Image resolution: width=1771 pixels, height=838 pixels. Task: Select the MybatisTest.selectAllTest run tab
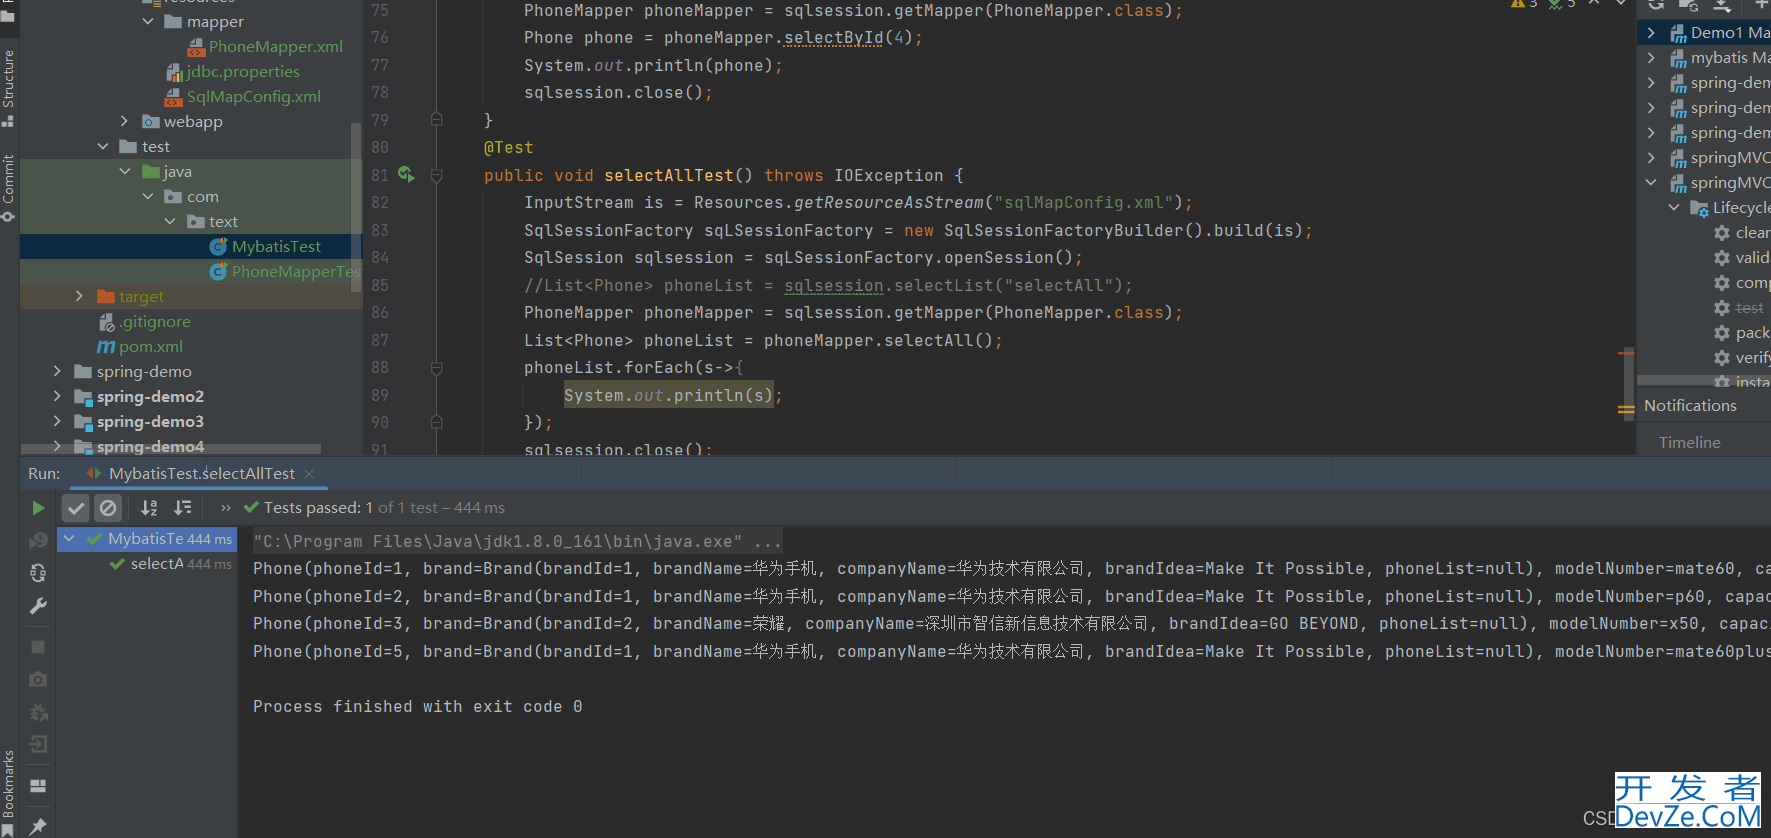pos(201,474)
